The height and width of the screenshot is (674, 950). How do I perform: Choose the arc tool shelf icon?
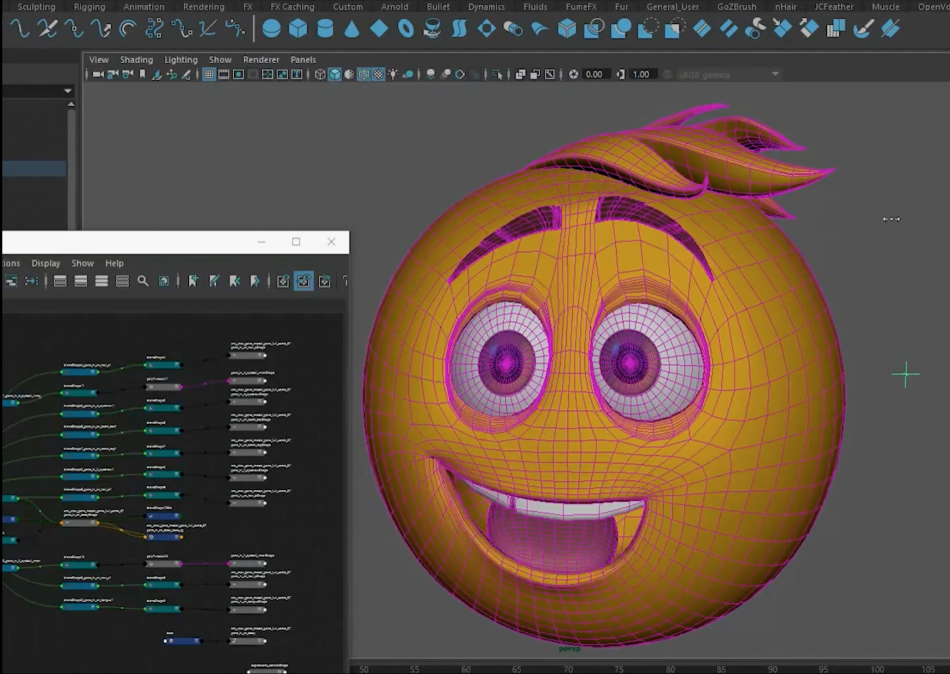(127, 28)
